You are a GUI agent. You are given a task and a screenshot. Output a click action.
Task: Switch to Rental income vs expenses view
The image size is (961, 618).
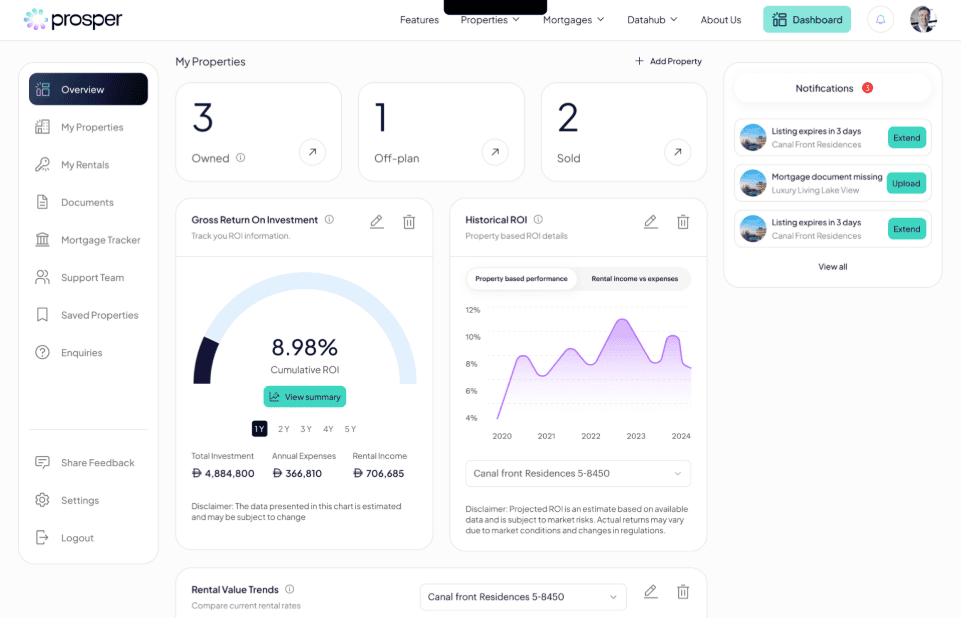pyautogui.click(x=633, y=279)
